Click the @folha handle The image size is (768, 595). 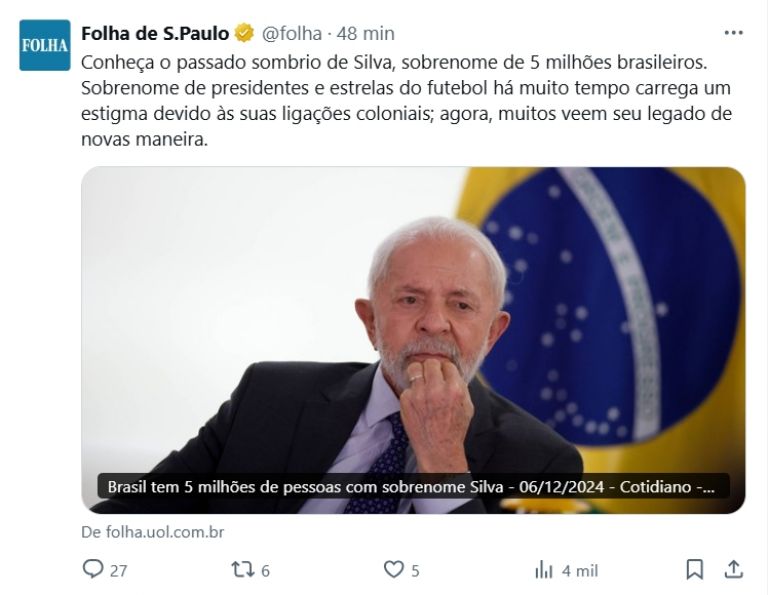(291, 33)
